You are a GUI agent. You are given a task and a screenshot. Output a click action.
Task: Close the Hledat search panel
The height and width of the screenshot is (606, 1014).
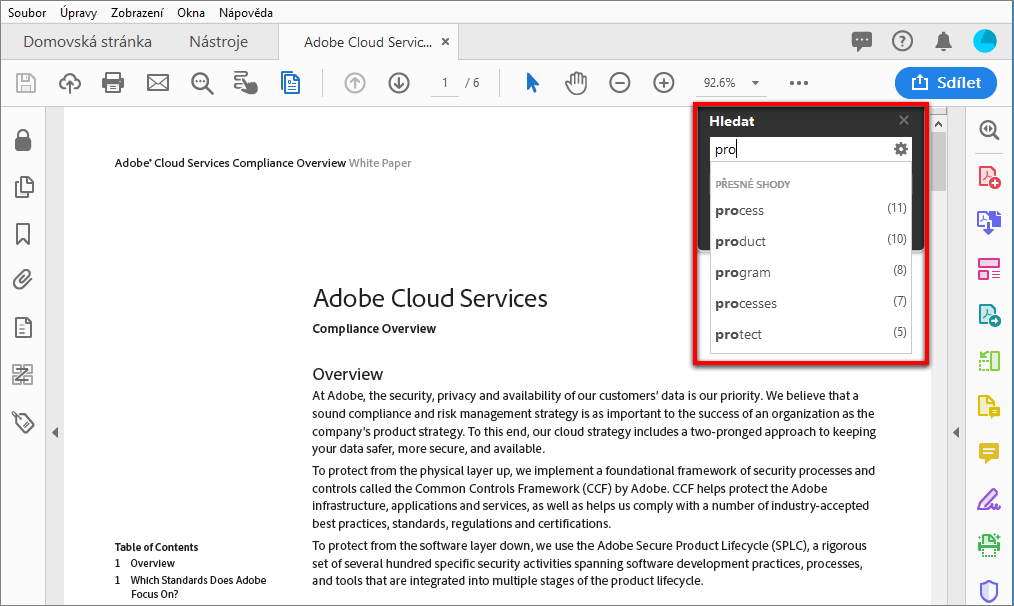pyautogui.click(x=903, y=120)
